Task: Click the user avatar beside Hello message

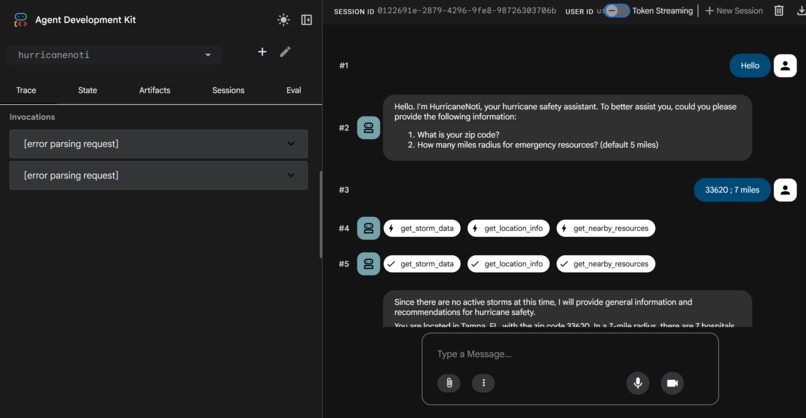Action: (785, 66)
